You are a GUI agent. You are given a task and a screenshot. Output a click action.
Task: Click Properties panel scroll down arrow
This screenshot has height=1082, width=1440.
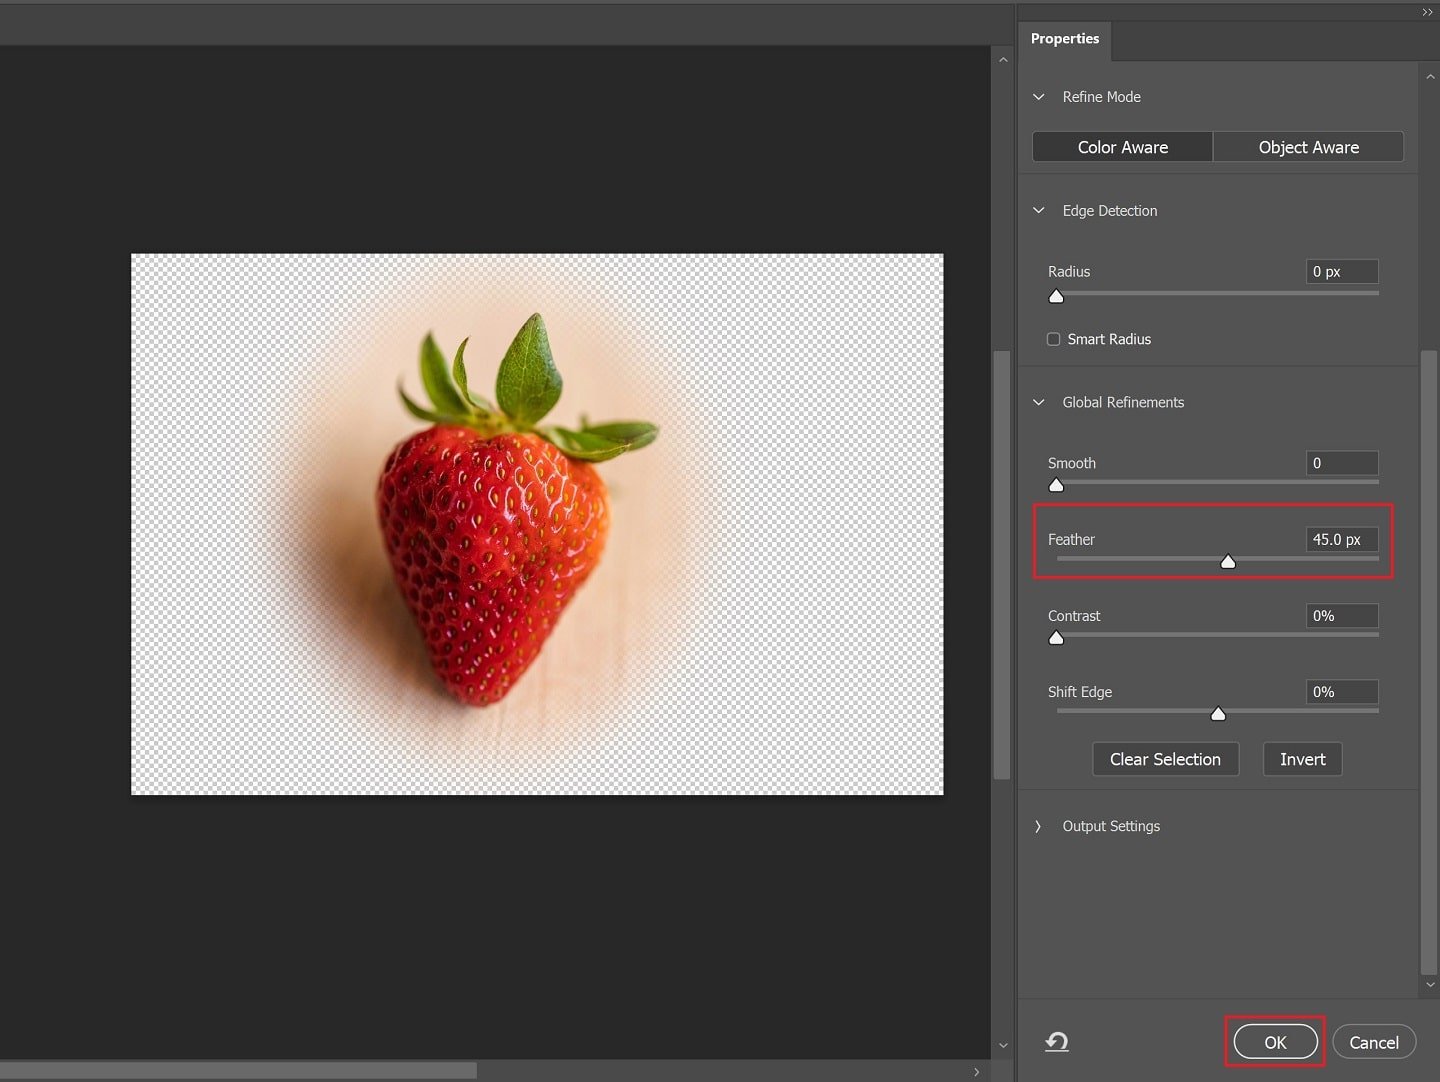pyautogui.click(x=1429, y=985)
